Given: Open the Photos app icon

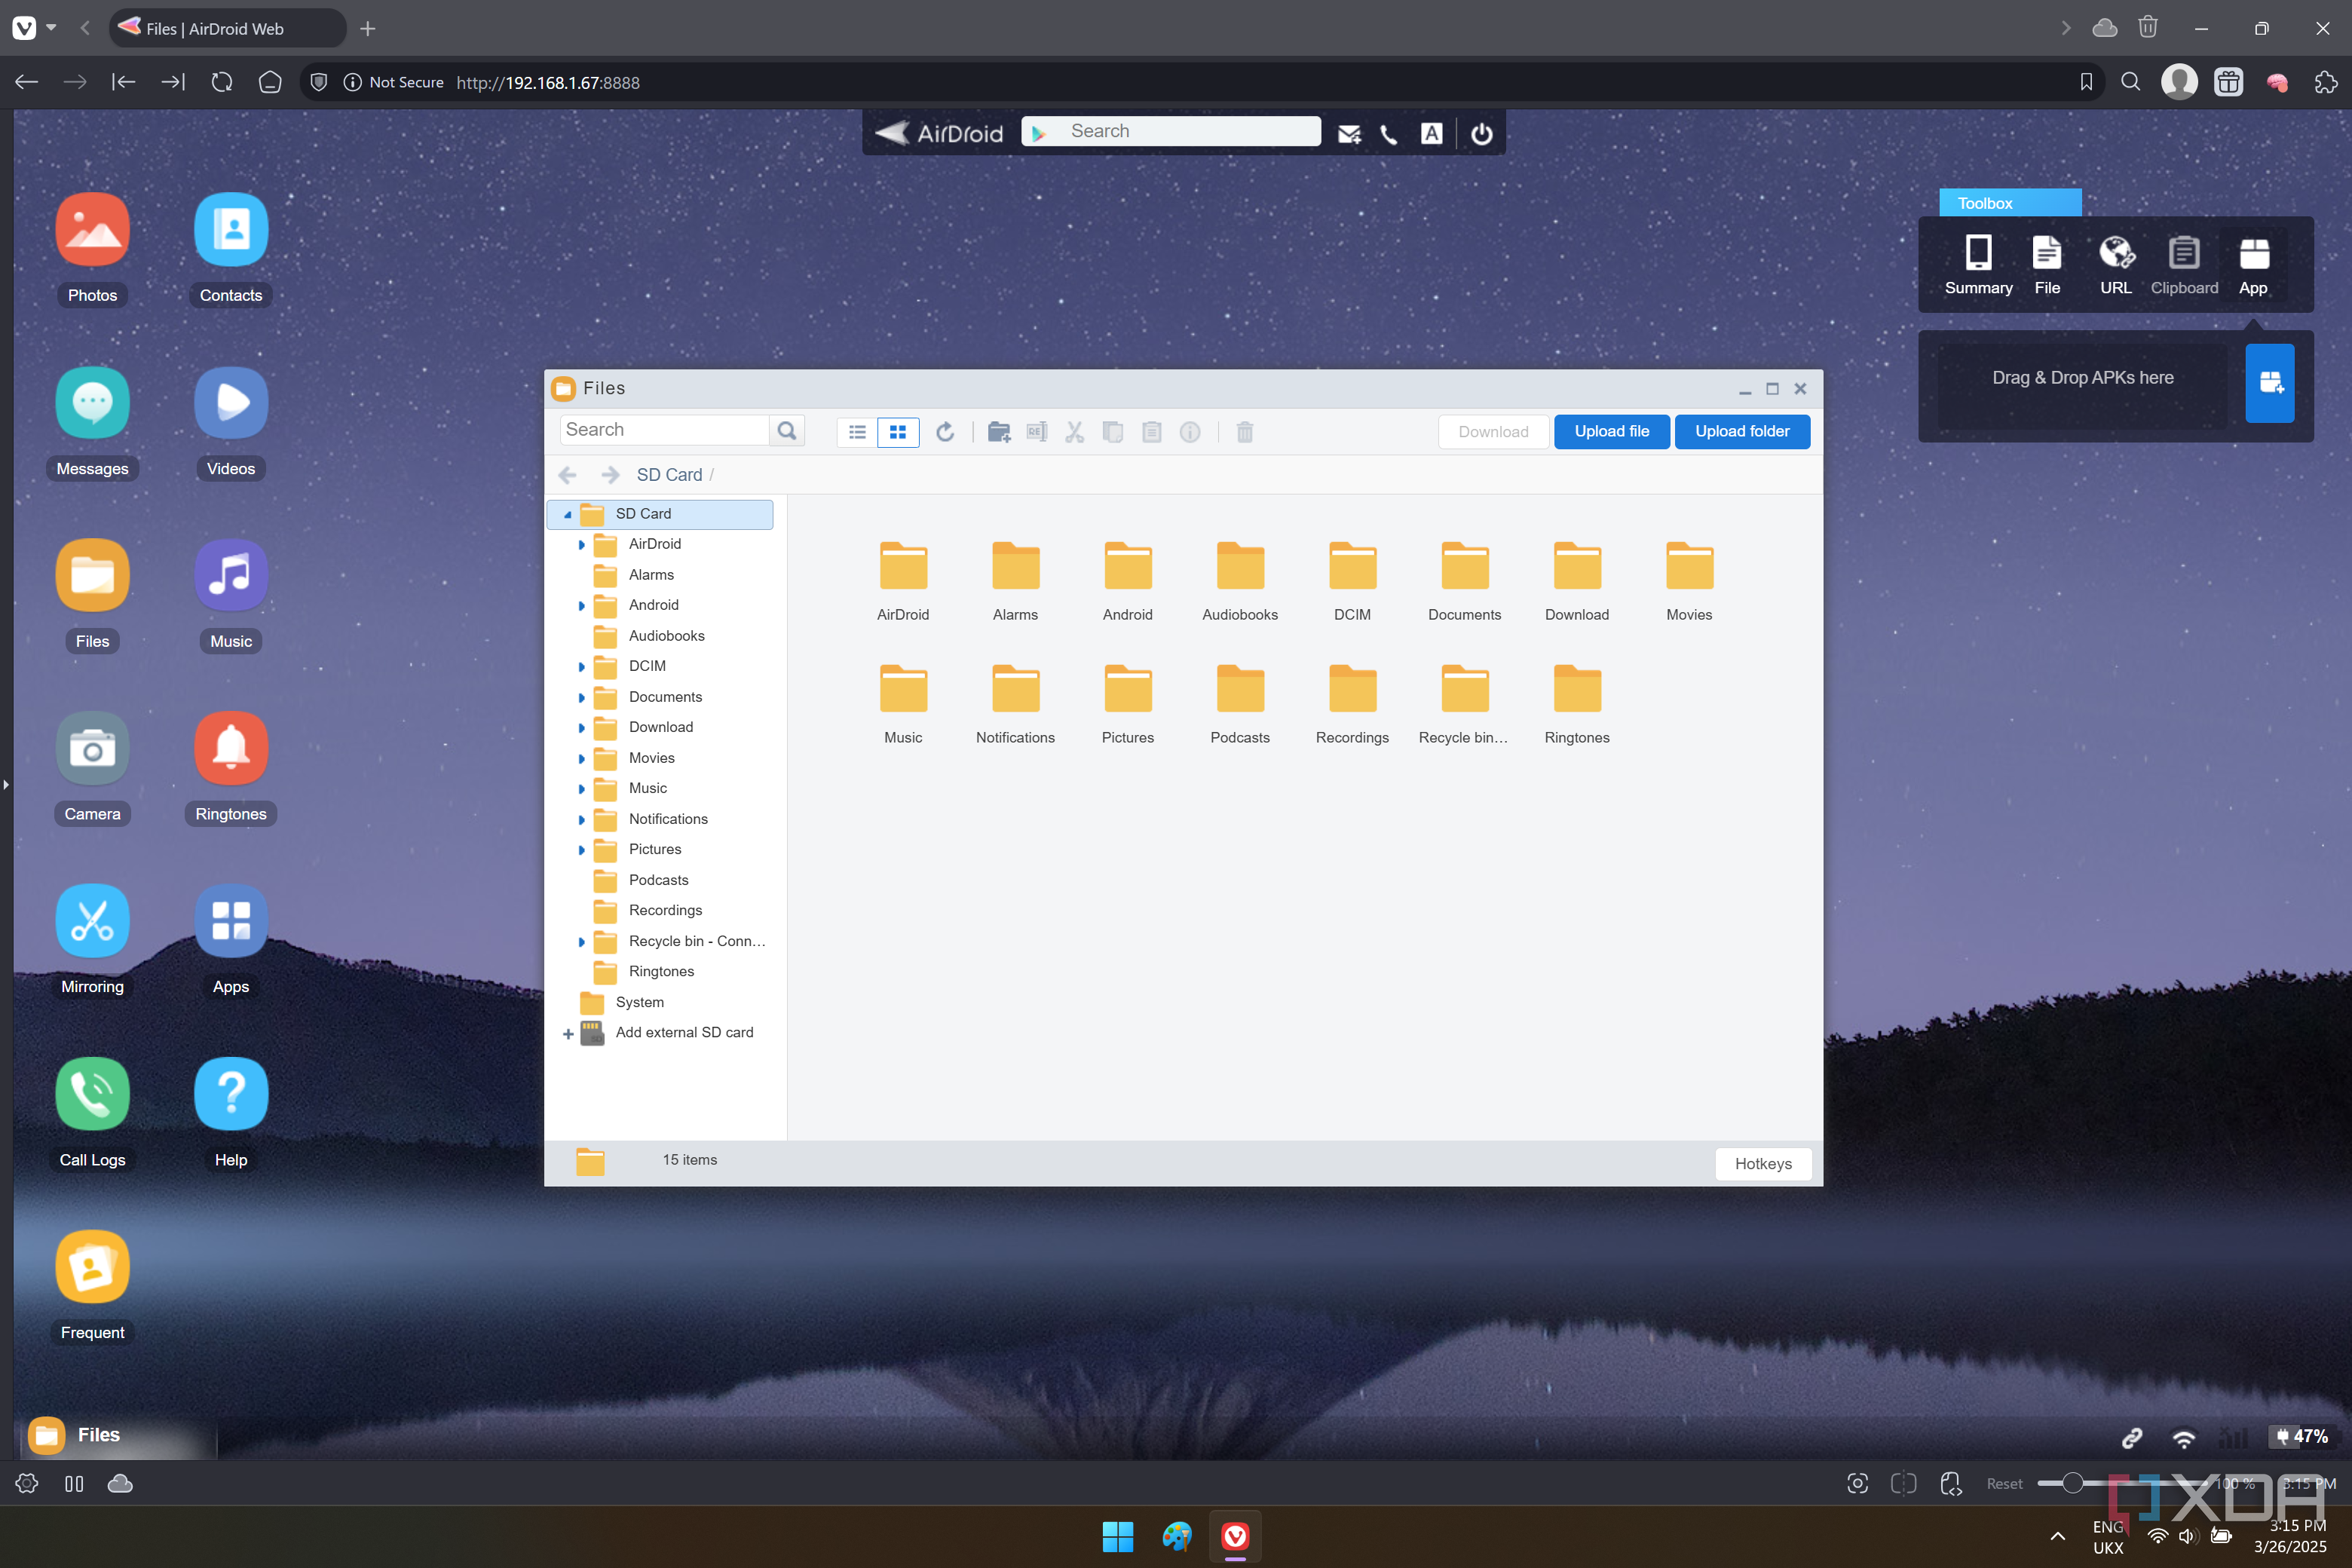Looking at the screenshot, I should point(92,230).
